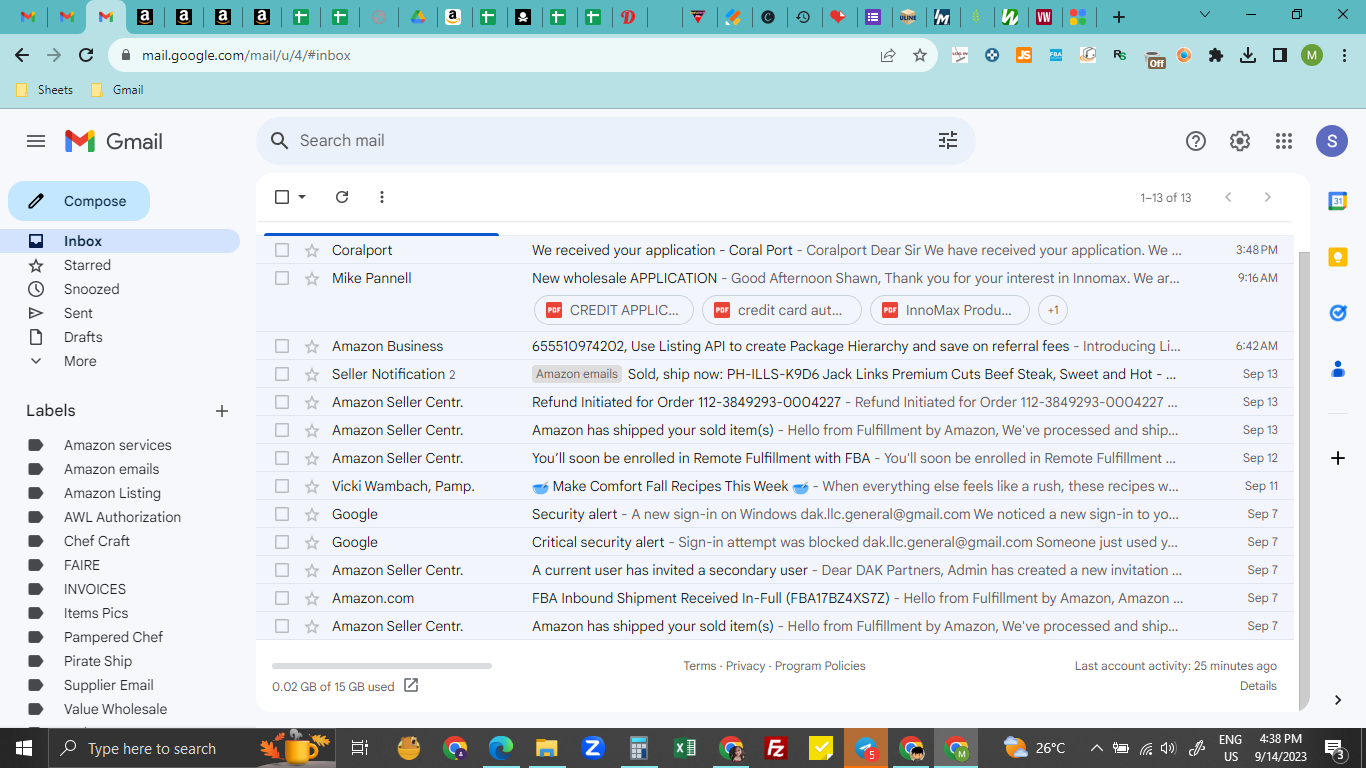This screenshot has height=768, width=1366.
Task: Open the Inbox folder
Action: [x=120, y=241]
